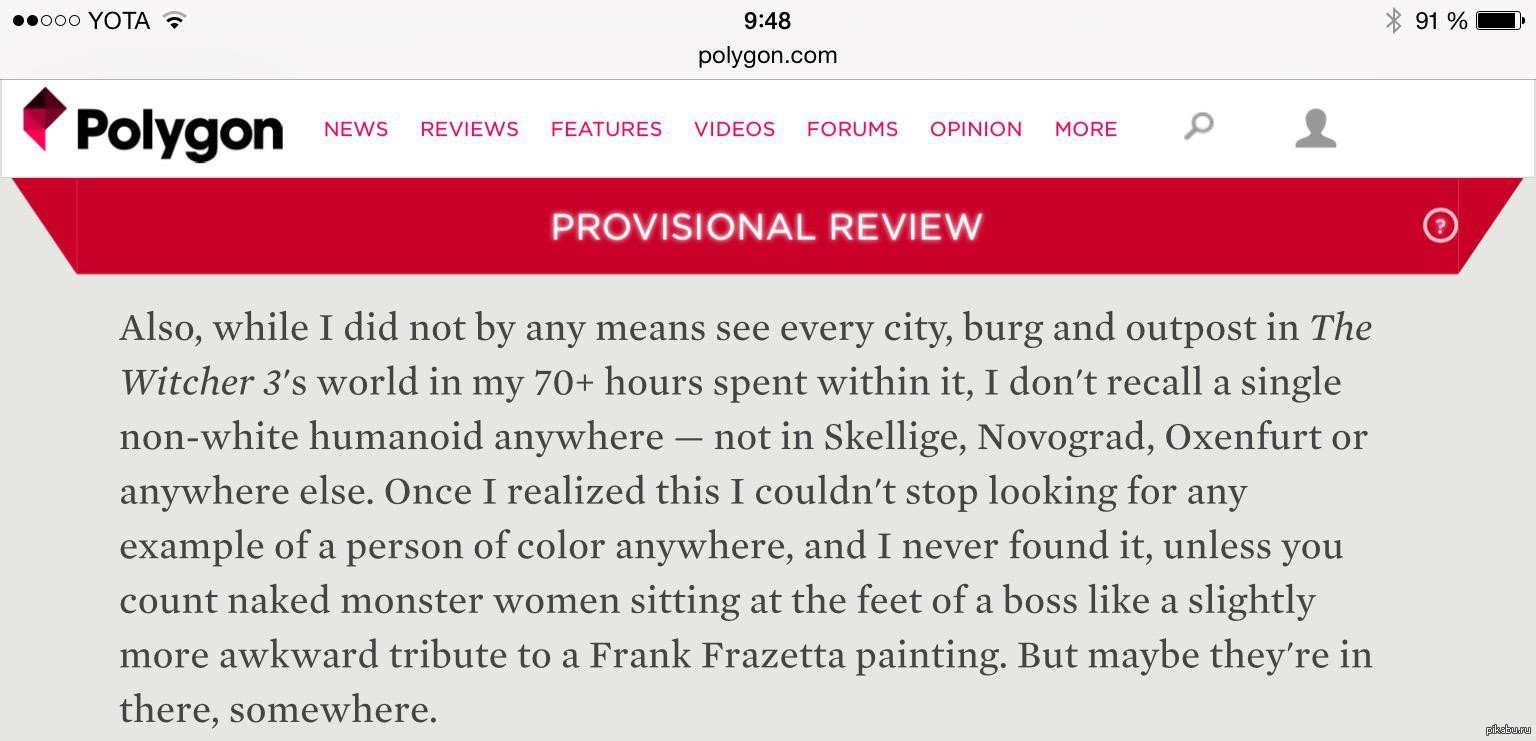Tap the Wi-Fi status icon
The height and width of the screenshot is (741, 1536).
tap(175, 20)
